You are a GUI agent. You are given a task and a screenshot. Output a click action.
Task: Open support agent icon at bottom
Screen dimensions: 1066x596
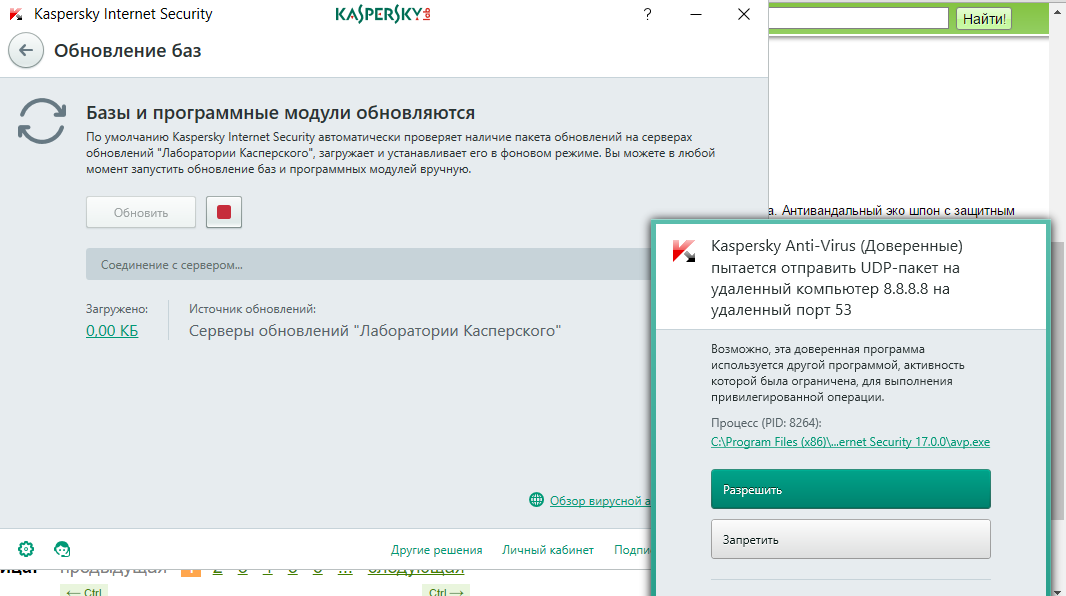(x=62, y=549)
